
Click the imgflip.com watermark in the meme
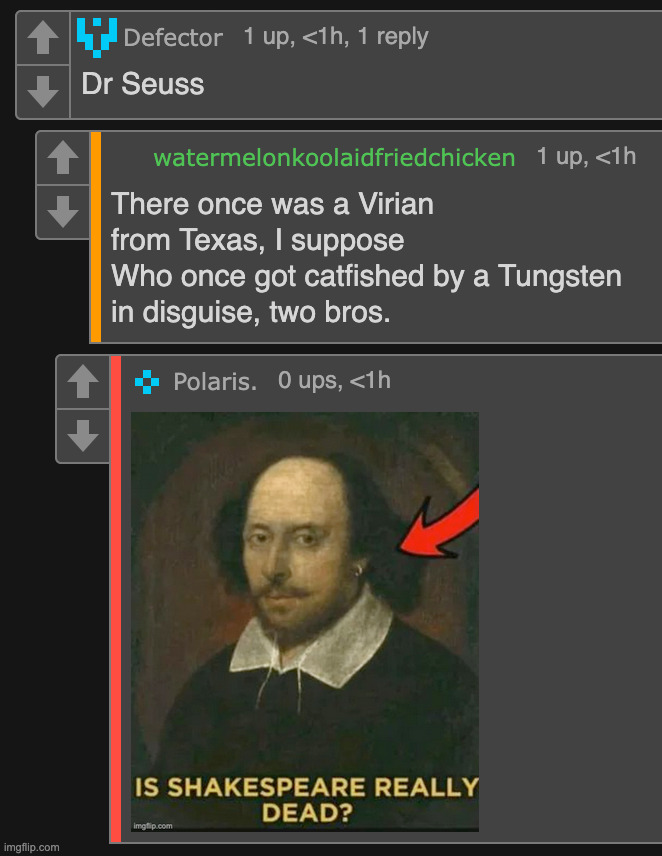[153, 825]
